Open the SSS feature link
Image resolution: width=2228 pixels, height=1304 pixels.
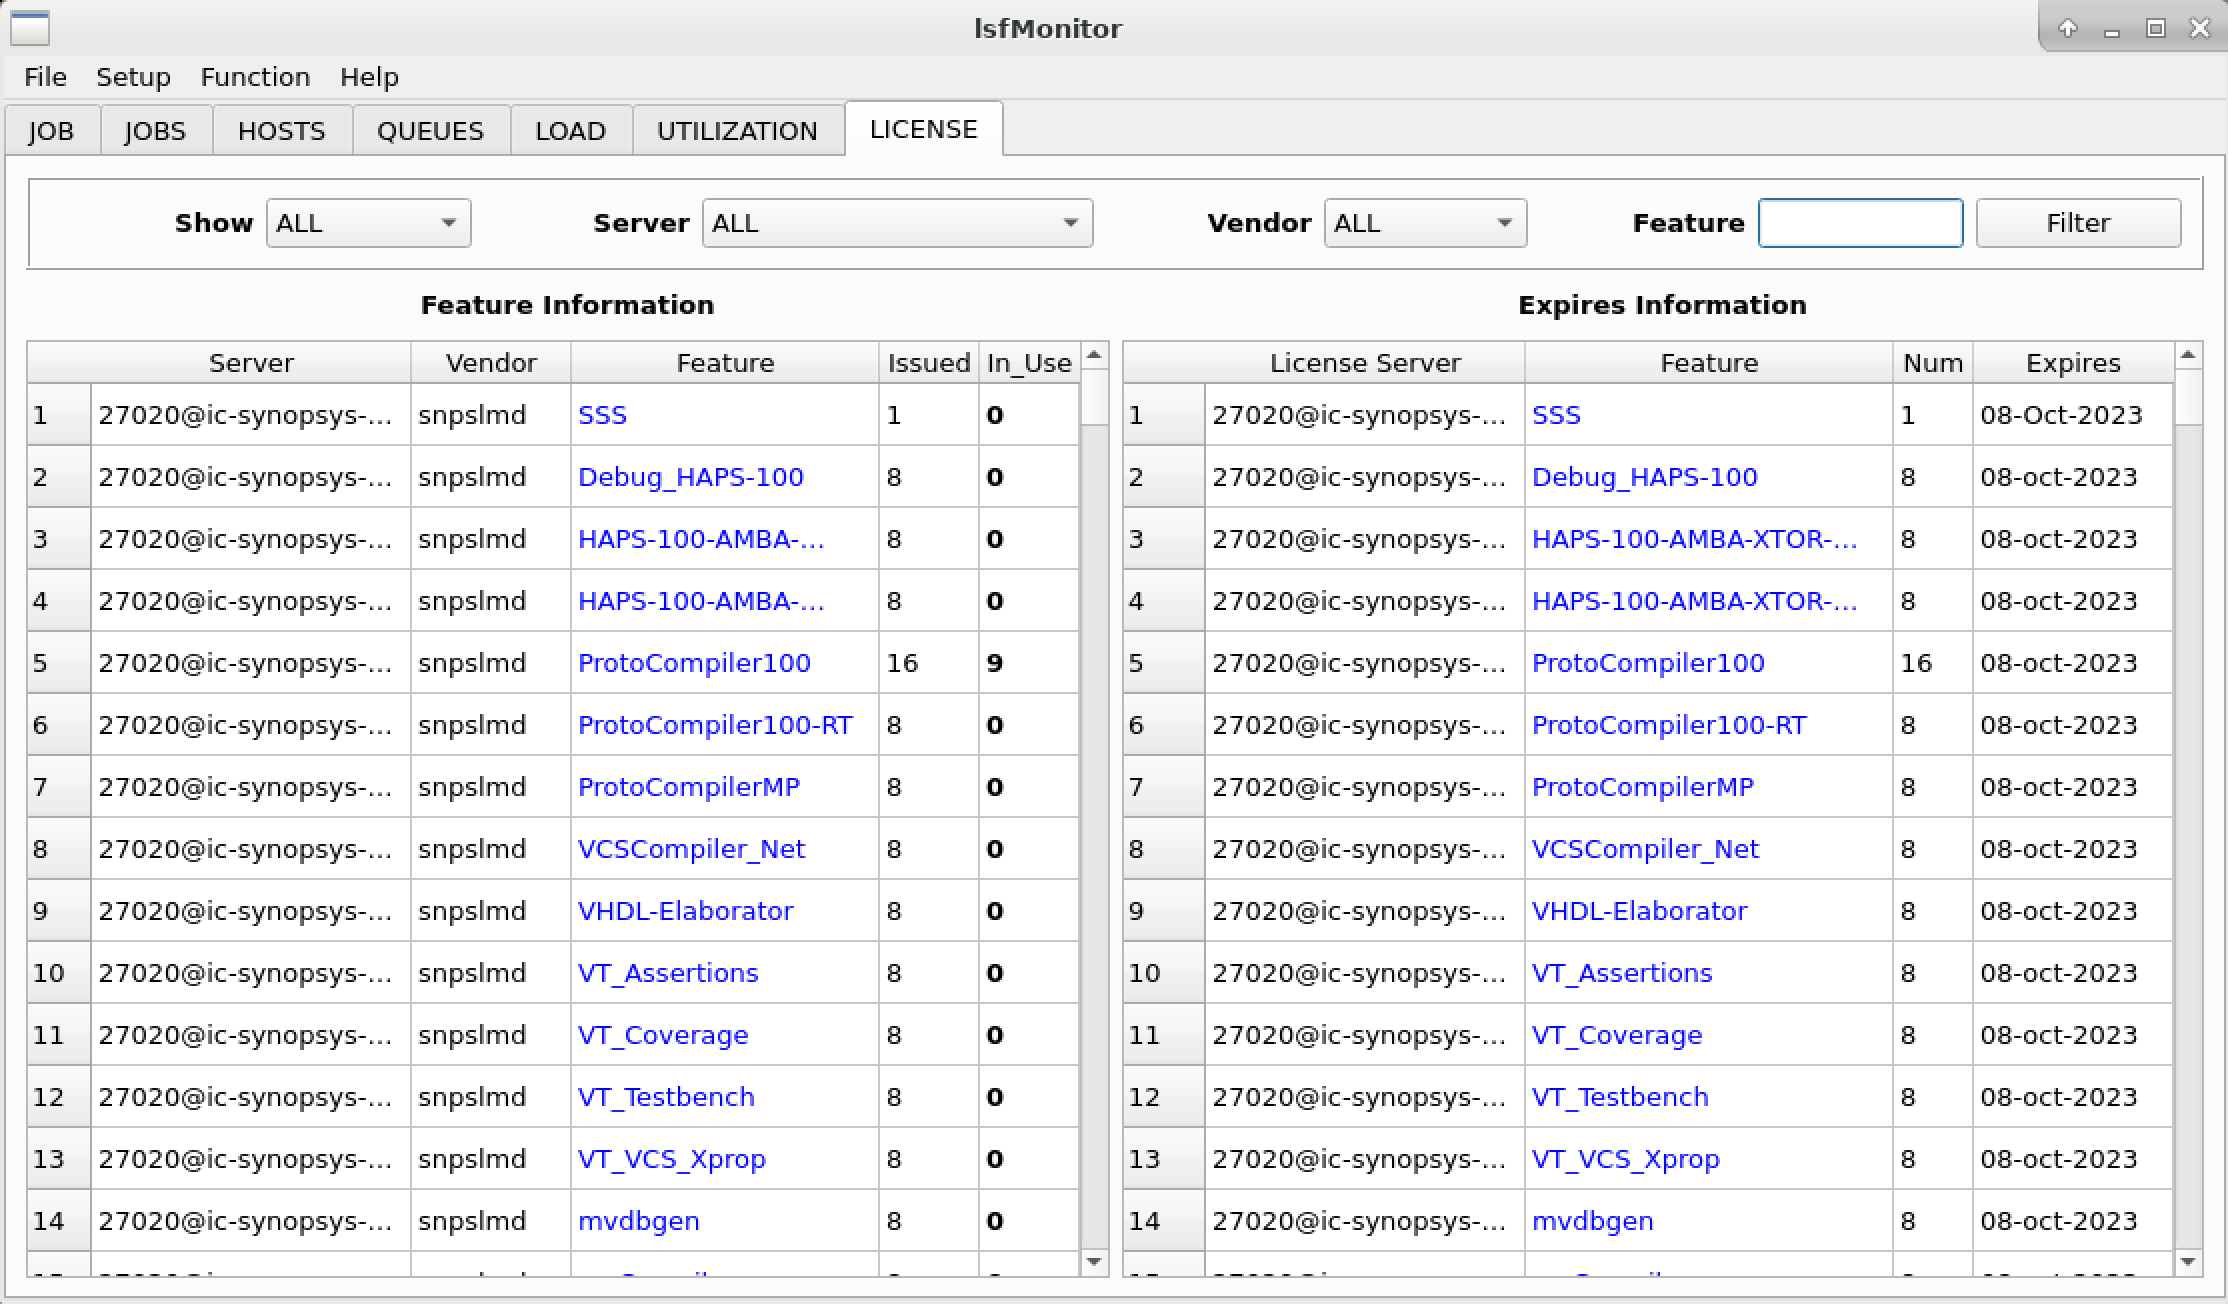tap(602, 414)
